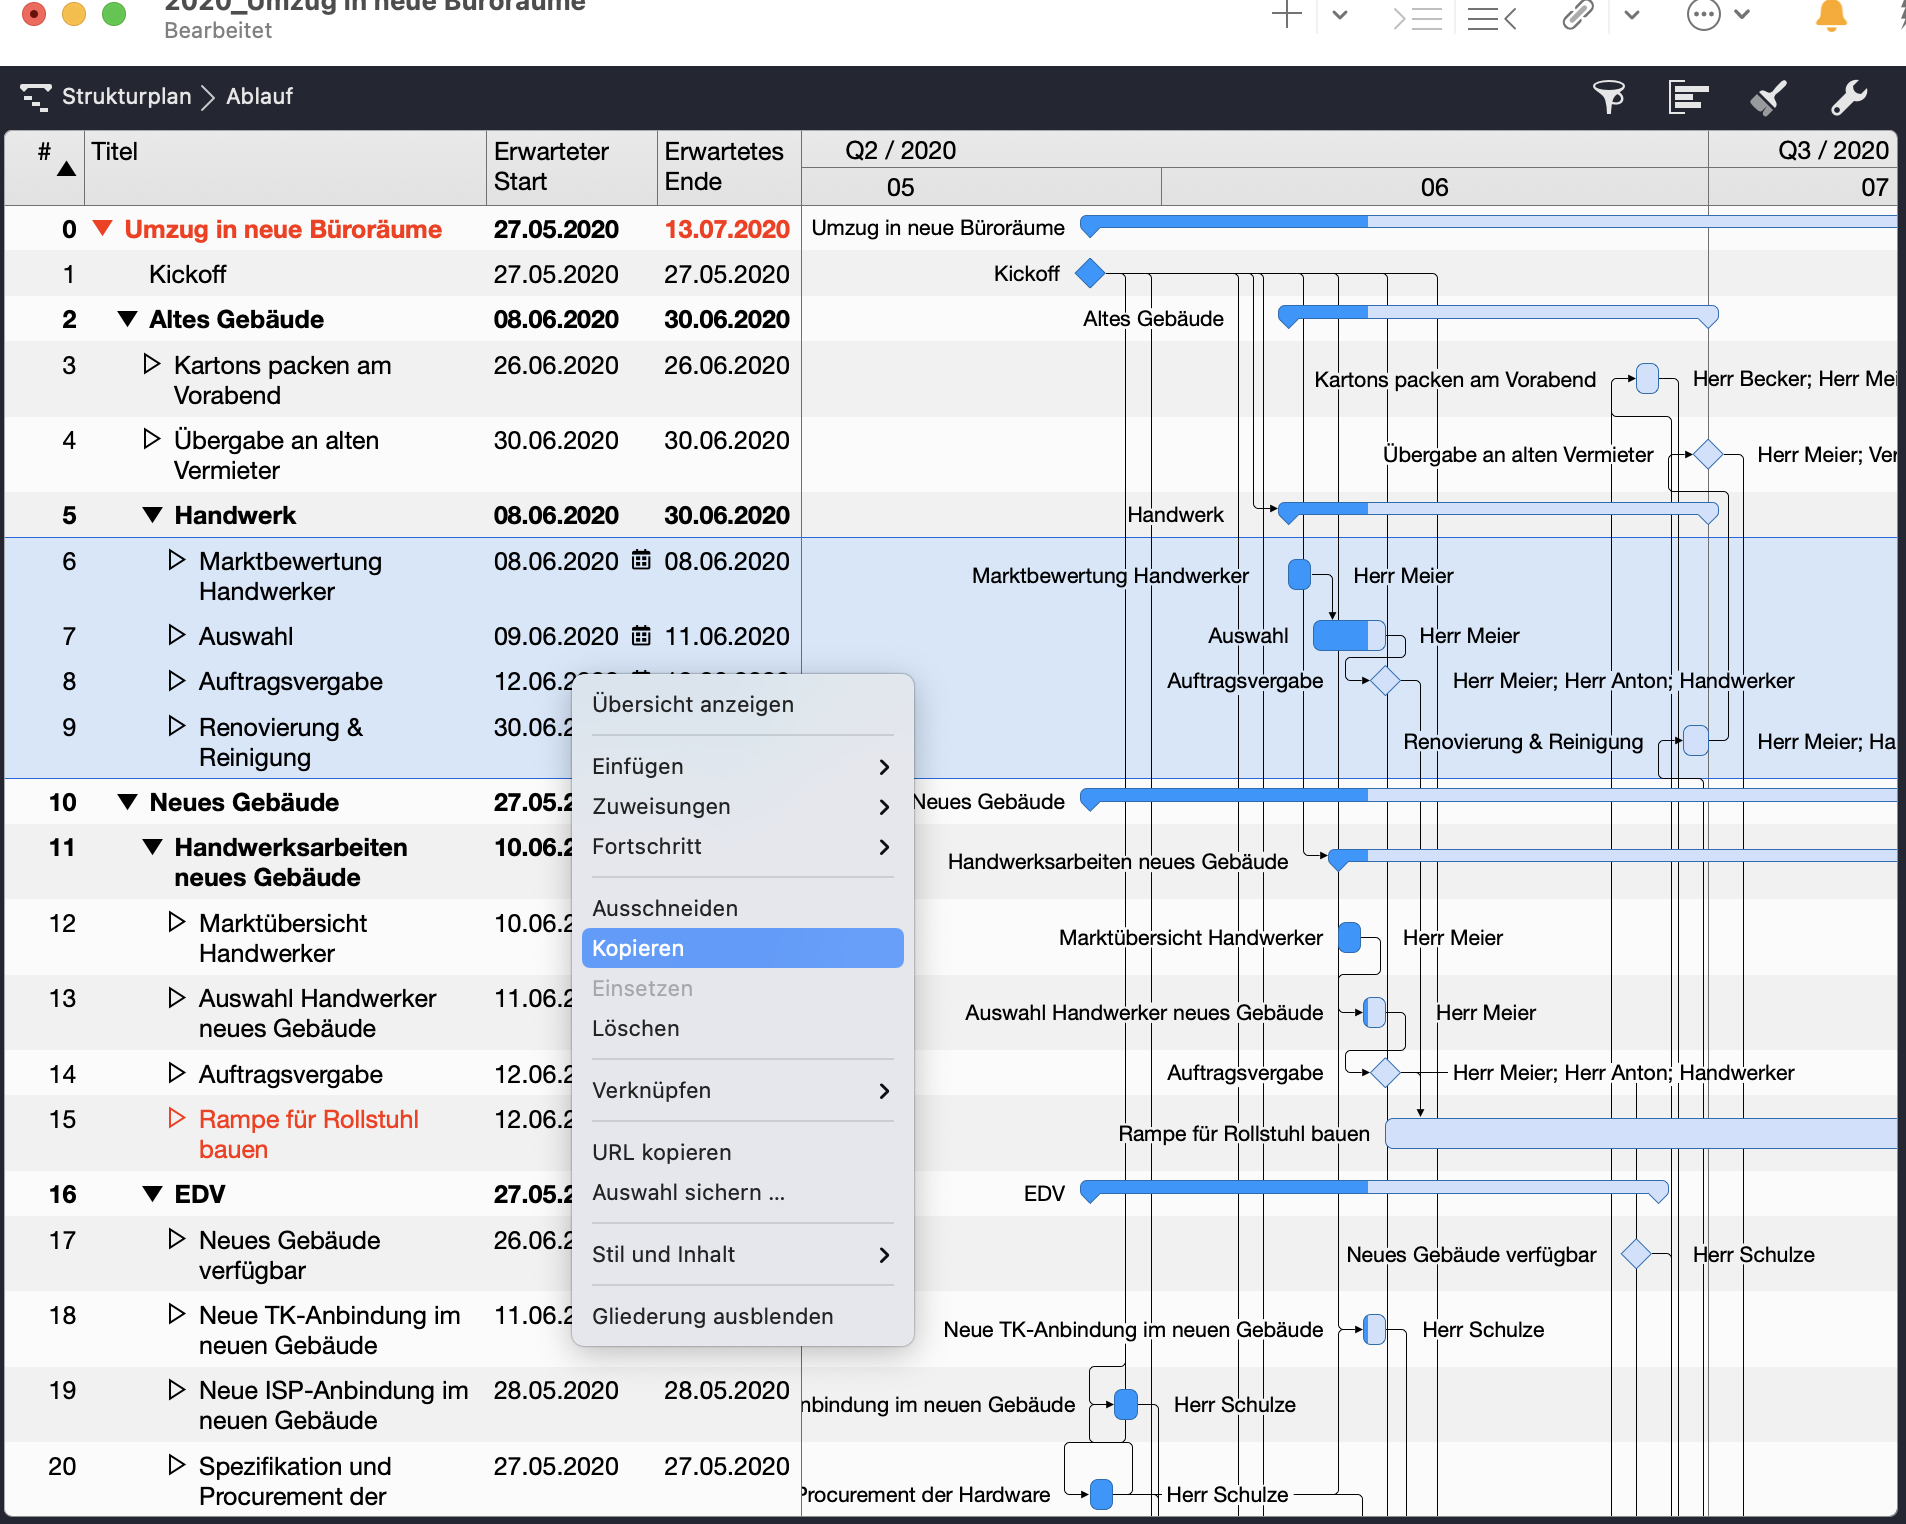
Task: Collapse the Altes Gebäude group
Action: [x=127, y=319]
